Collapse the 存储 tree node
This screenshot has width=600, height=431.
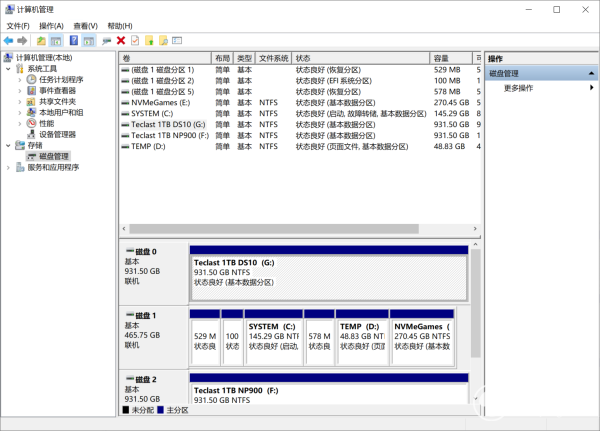[8, 145]
